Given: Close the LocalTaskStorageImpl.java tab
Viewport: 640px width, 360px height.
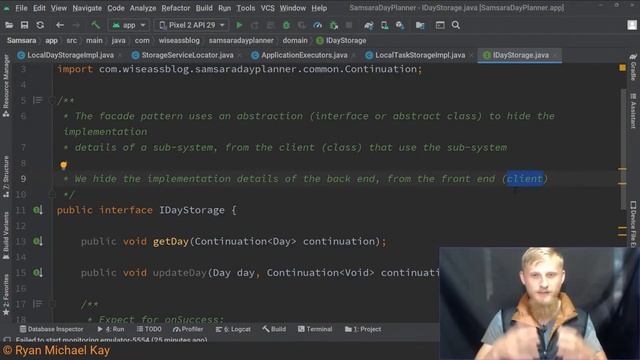Looking at the screenshot, I should tap(471, 55).
